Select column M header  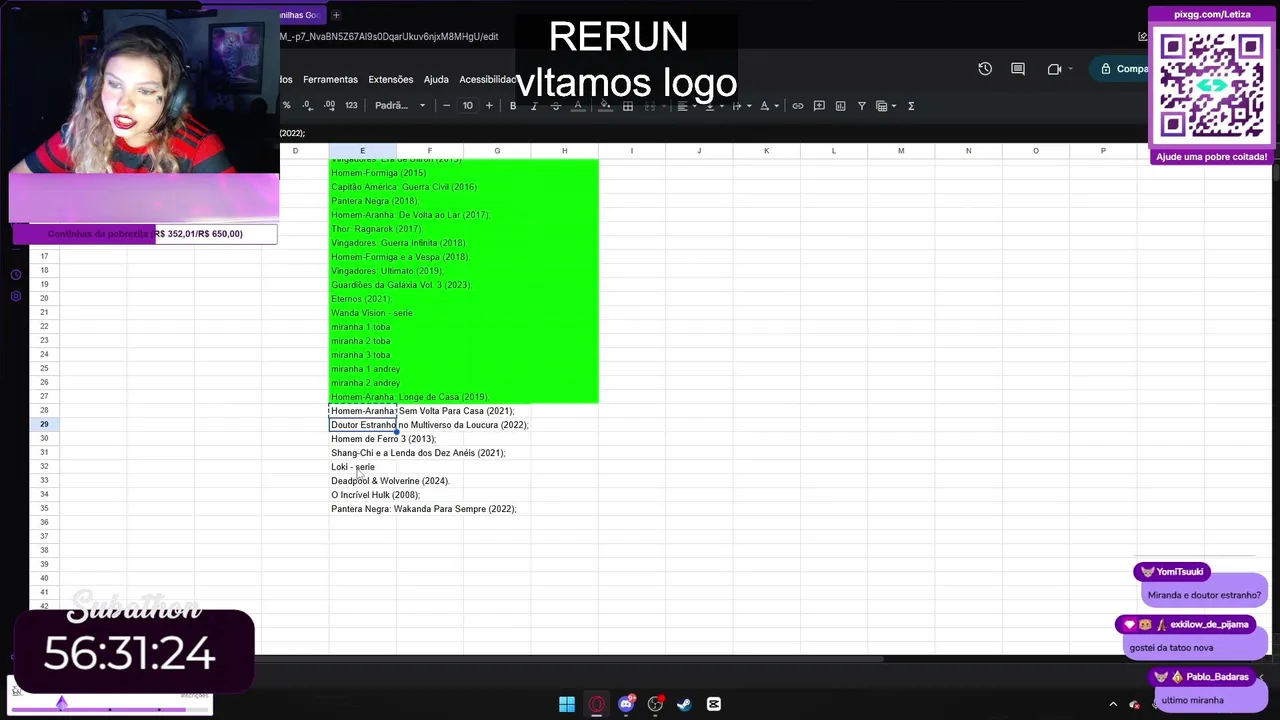(901, 151)
